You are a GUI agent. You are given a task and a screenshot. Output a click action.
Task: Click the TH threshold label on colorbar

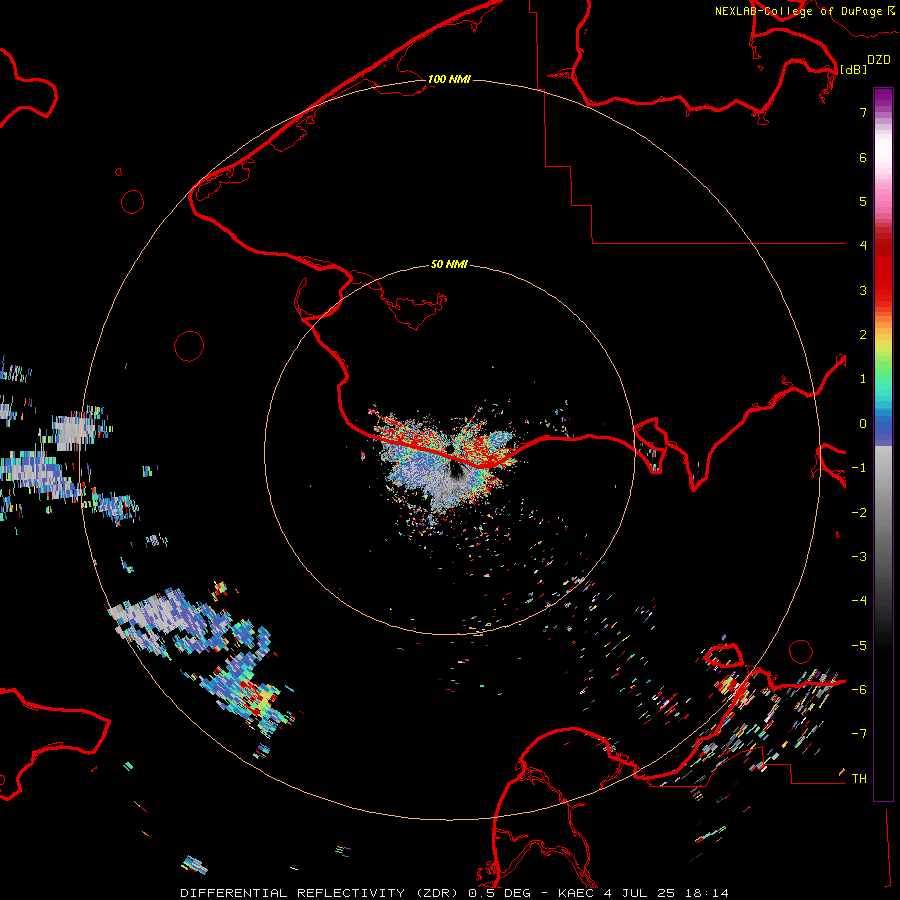[859, 779]
